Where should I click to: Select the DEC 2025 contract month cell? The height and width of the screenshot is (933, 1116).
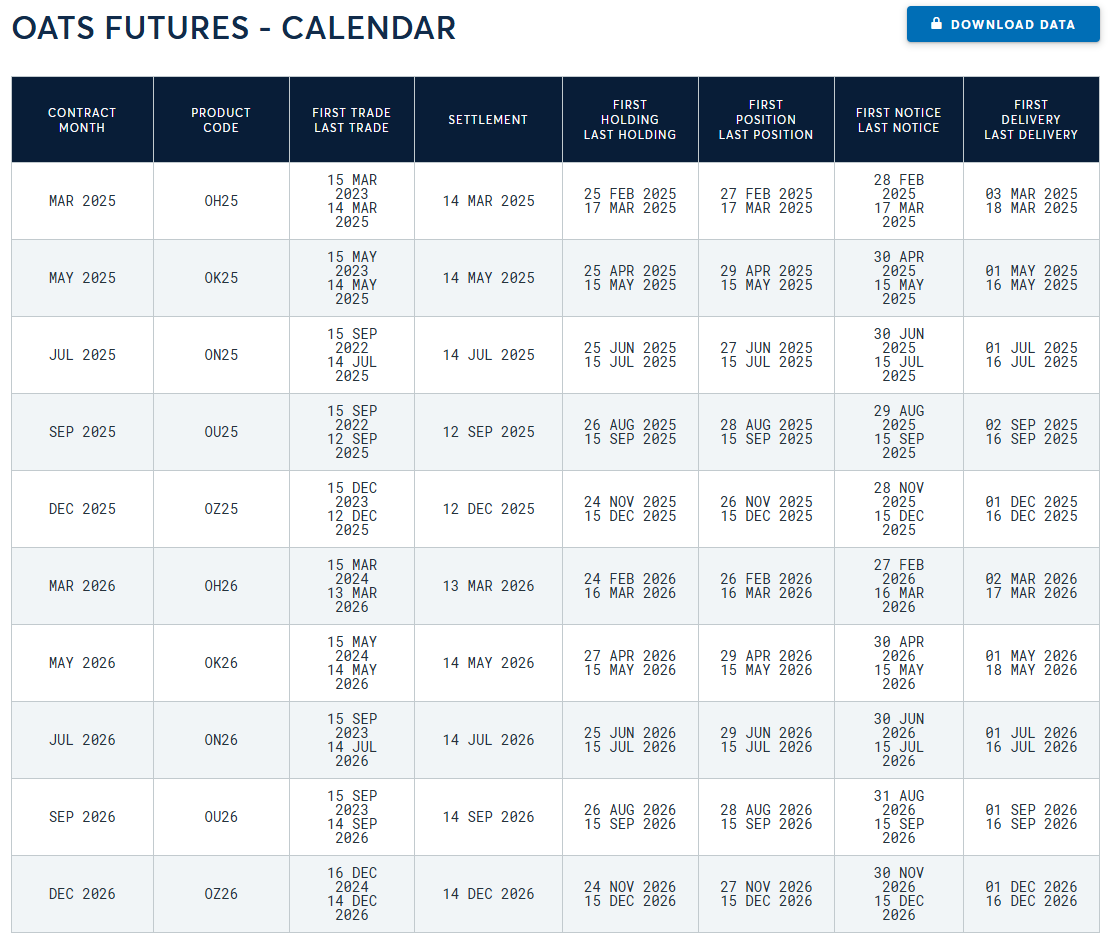(x=82, y=509)
